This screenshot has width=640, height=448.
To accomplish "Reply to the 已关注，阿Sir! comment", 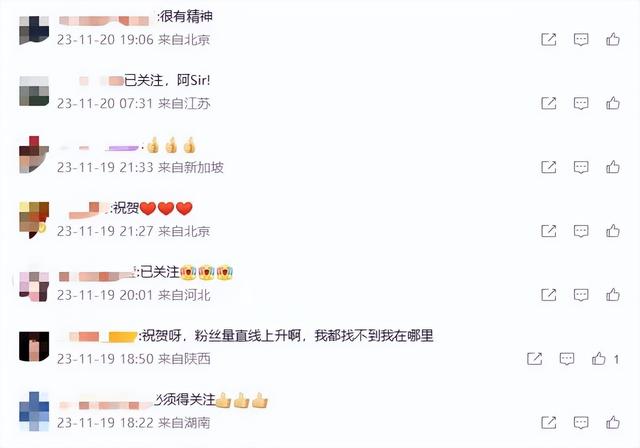I will click(581, 103).
